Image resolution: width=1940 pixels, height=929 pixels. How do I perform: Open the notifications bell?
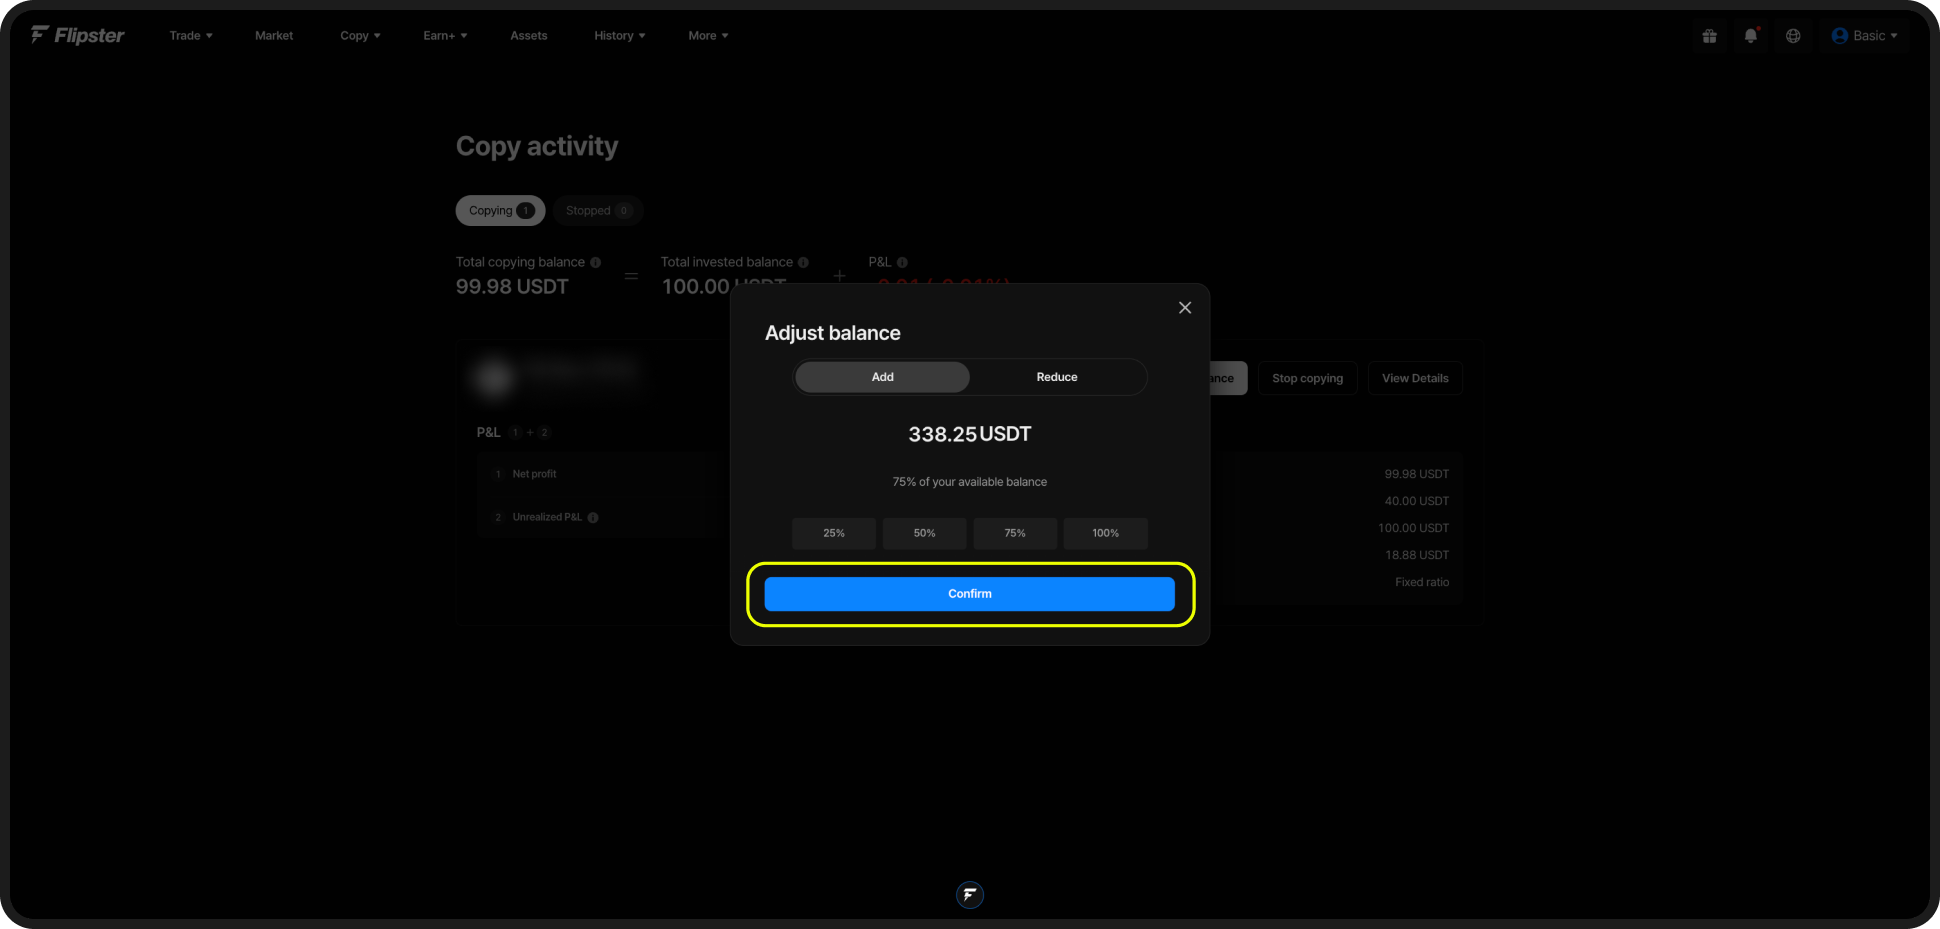1751,36
